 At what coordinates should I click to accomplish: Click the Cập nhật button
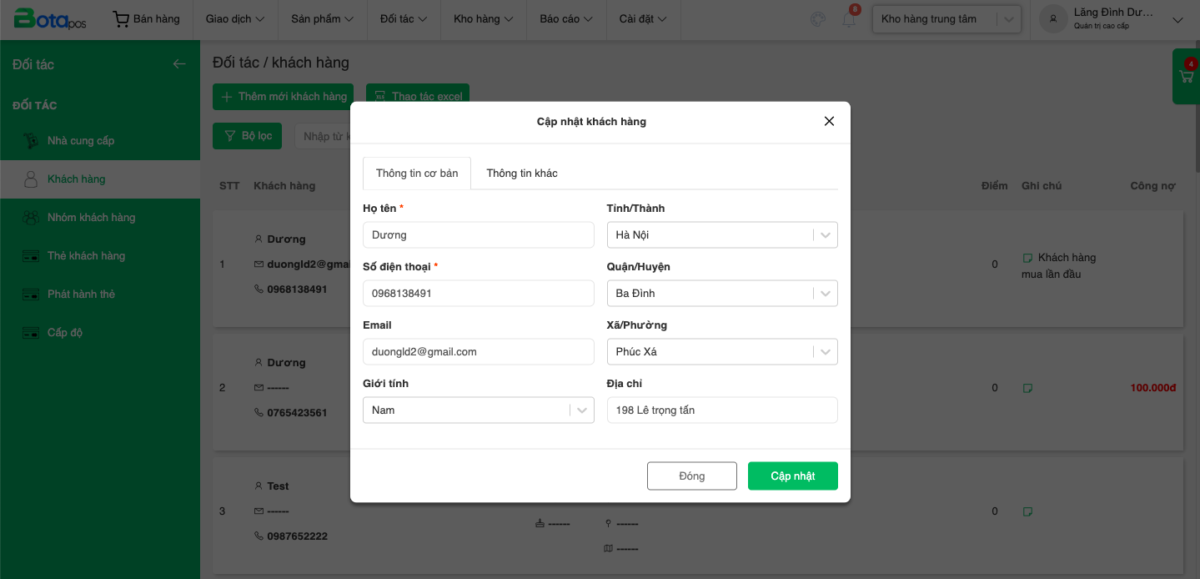pyautogui.click(x=792, y=476)
